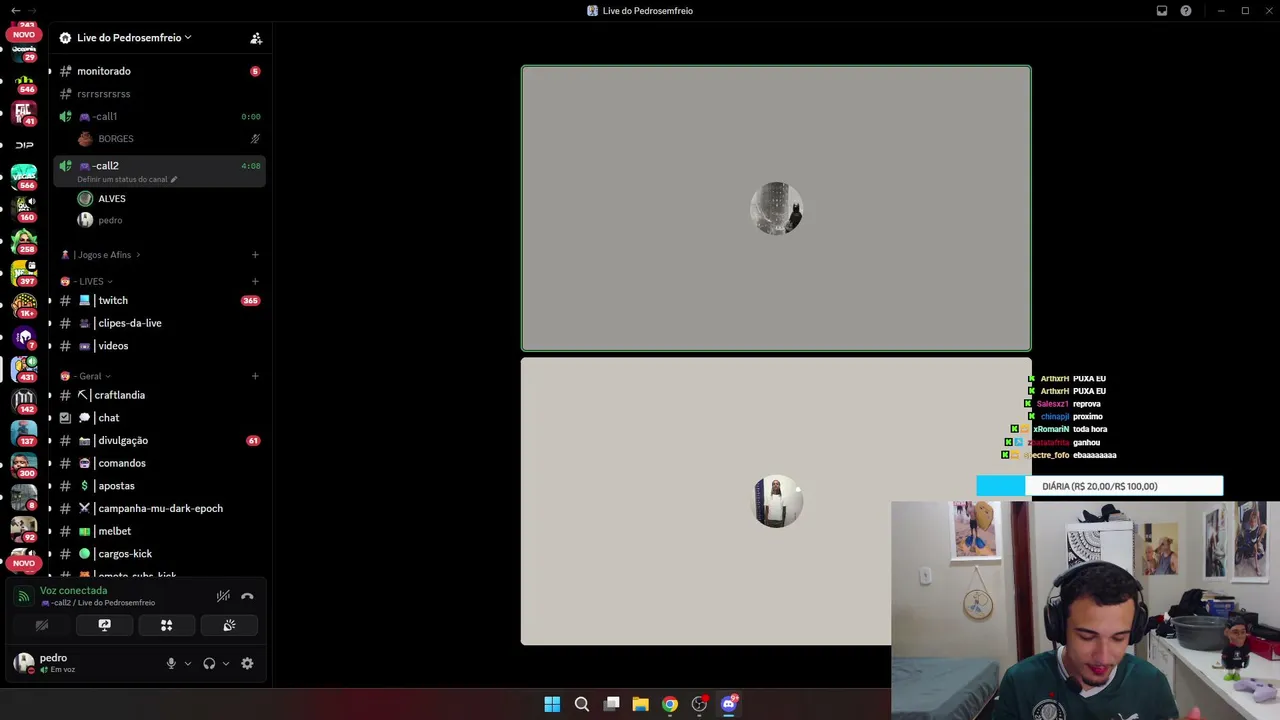Jump to new mentions via bottom NOVO pill
This screenshot has width=1280, height=720.
coord(24,563)
